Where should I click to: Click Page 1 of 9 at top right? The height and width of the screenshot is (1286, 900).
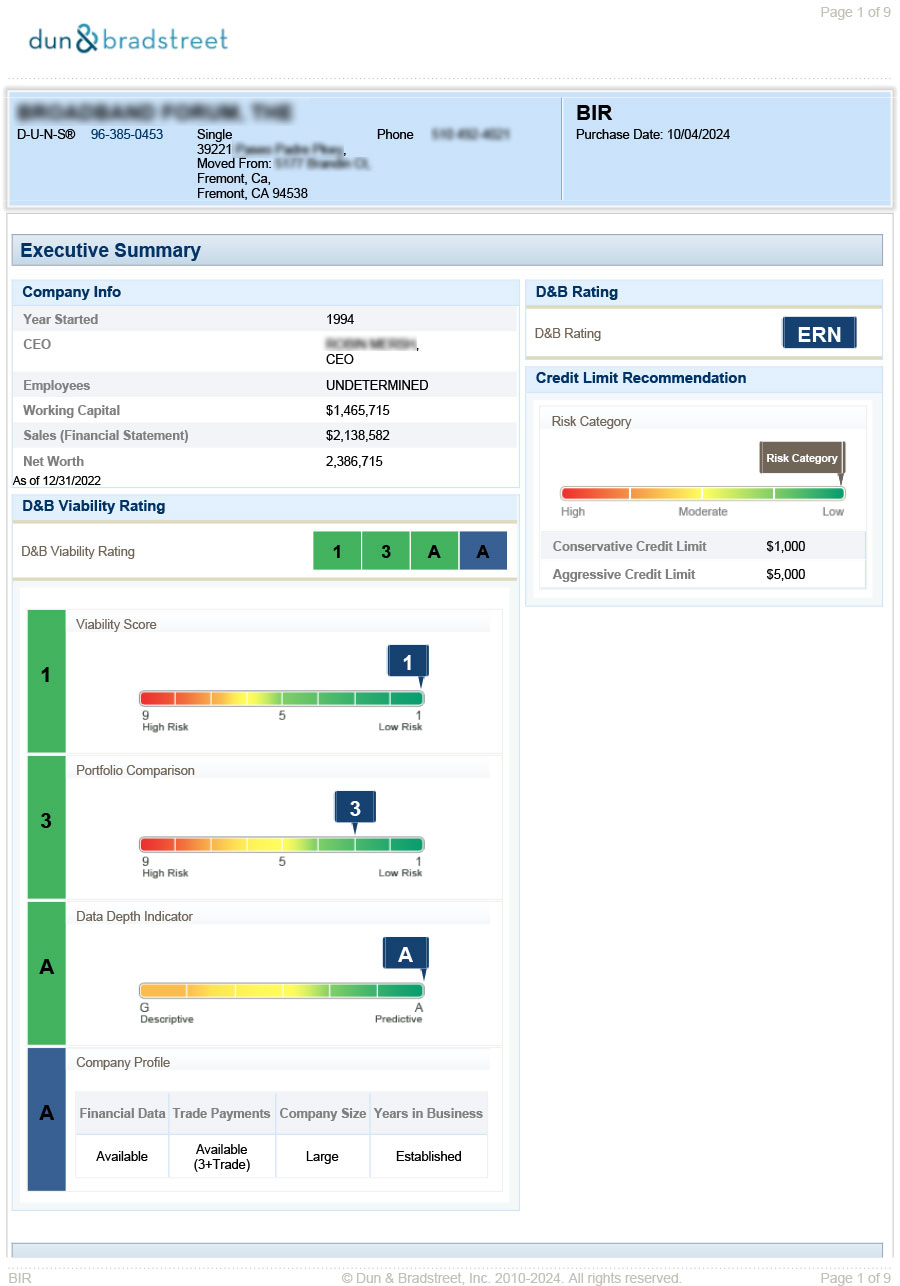(x=855, y=12)
